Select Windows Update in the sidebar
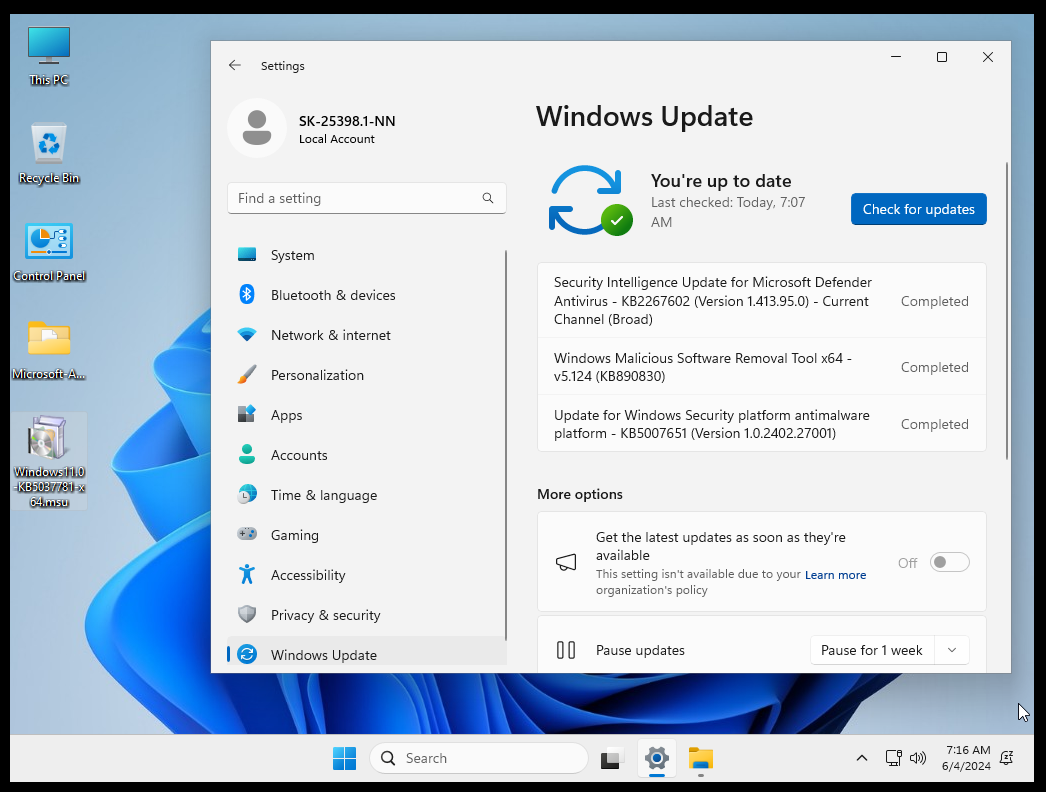This screenshot has height=792, width=1046. pos(366,653)
